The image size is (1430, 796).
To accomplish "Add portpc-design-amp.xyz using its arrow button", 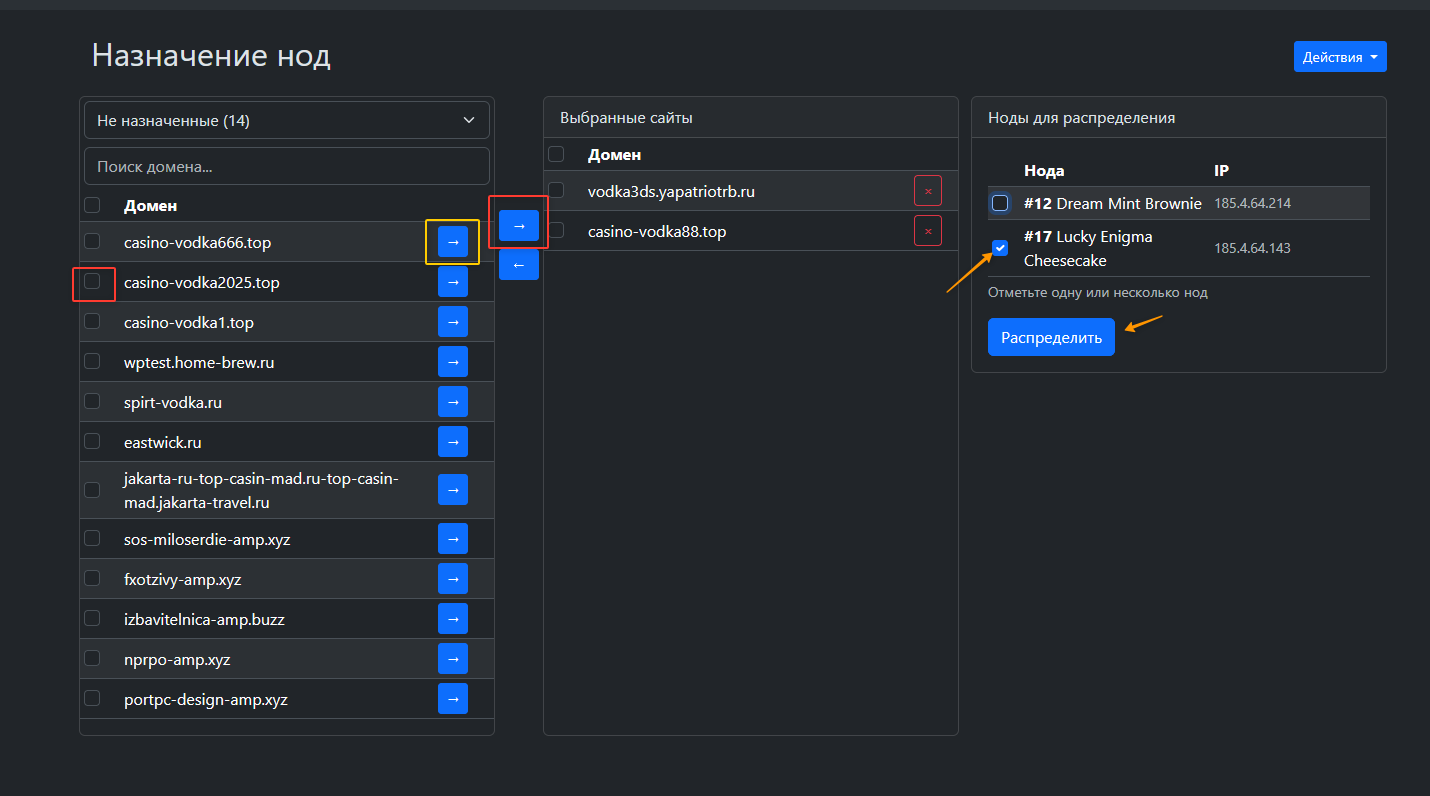I will click(x=452, y=699).
